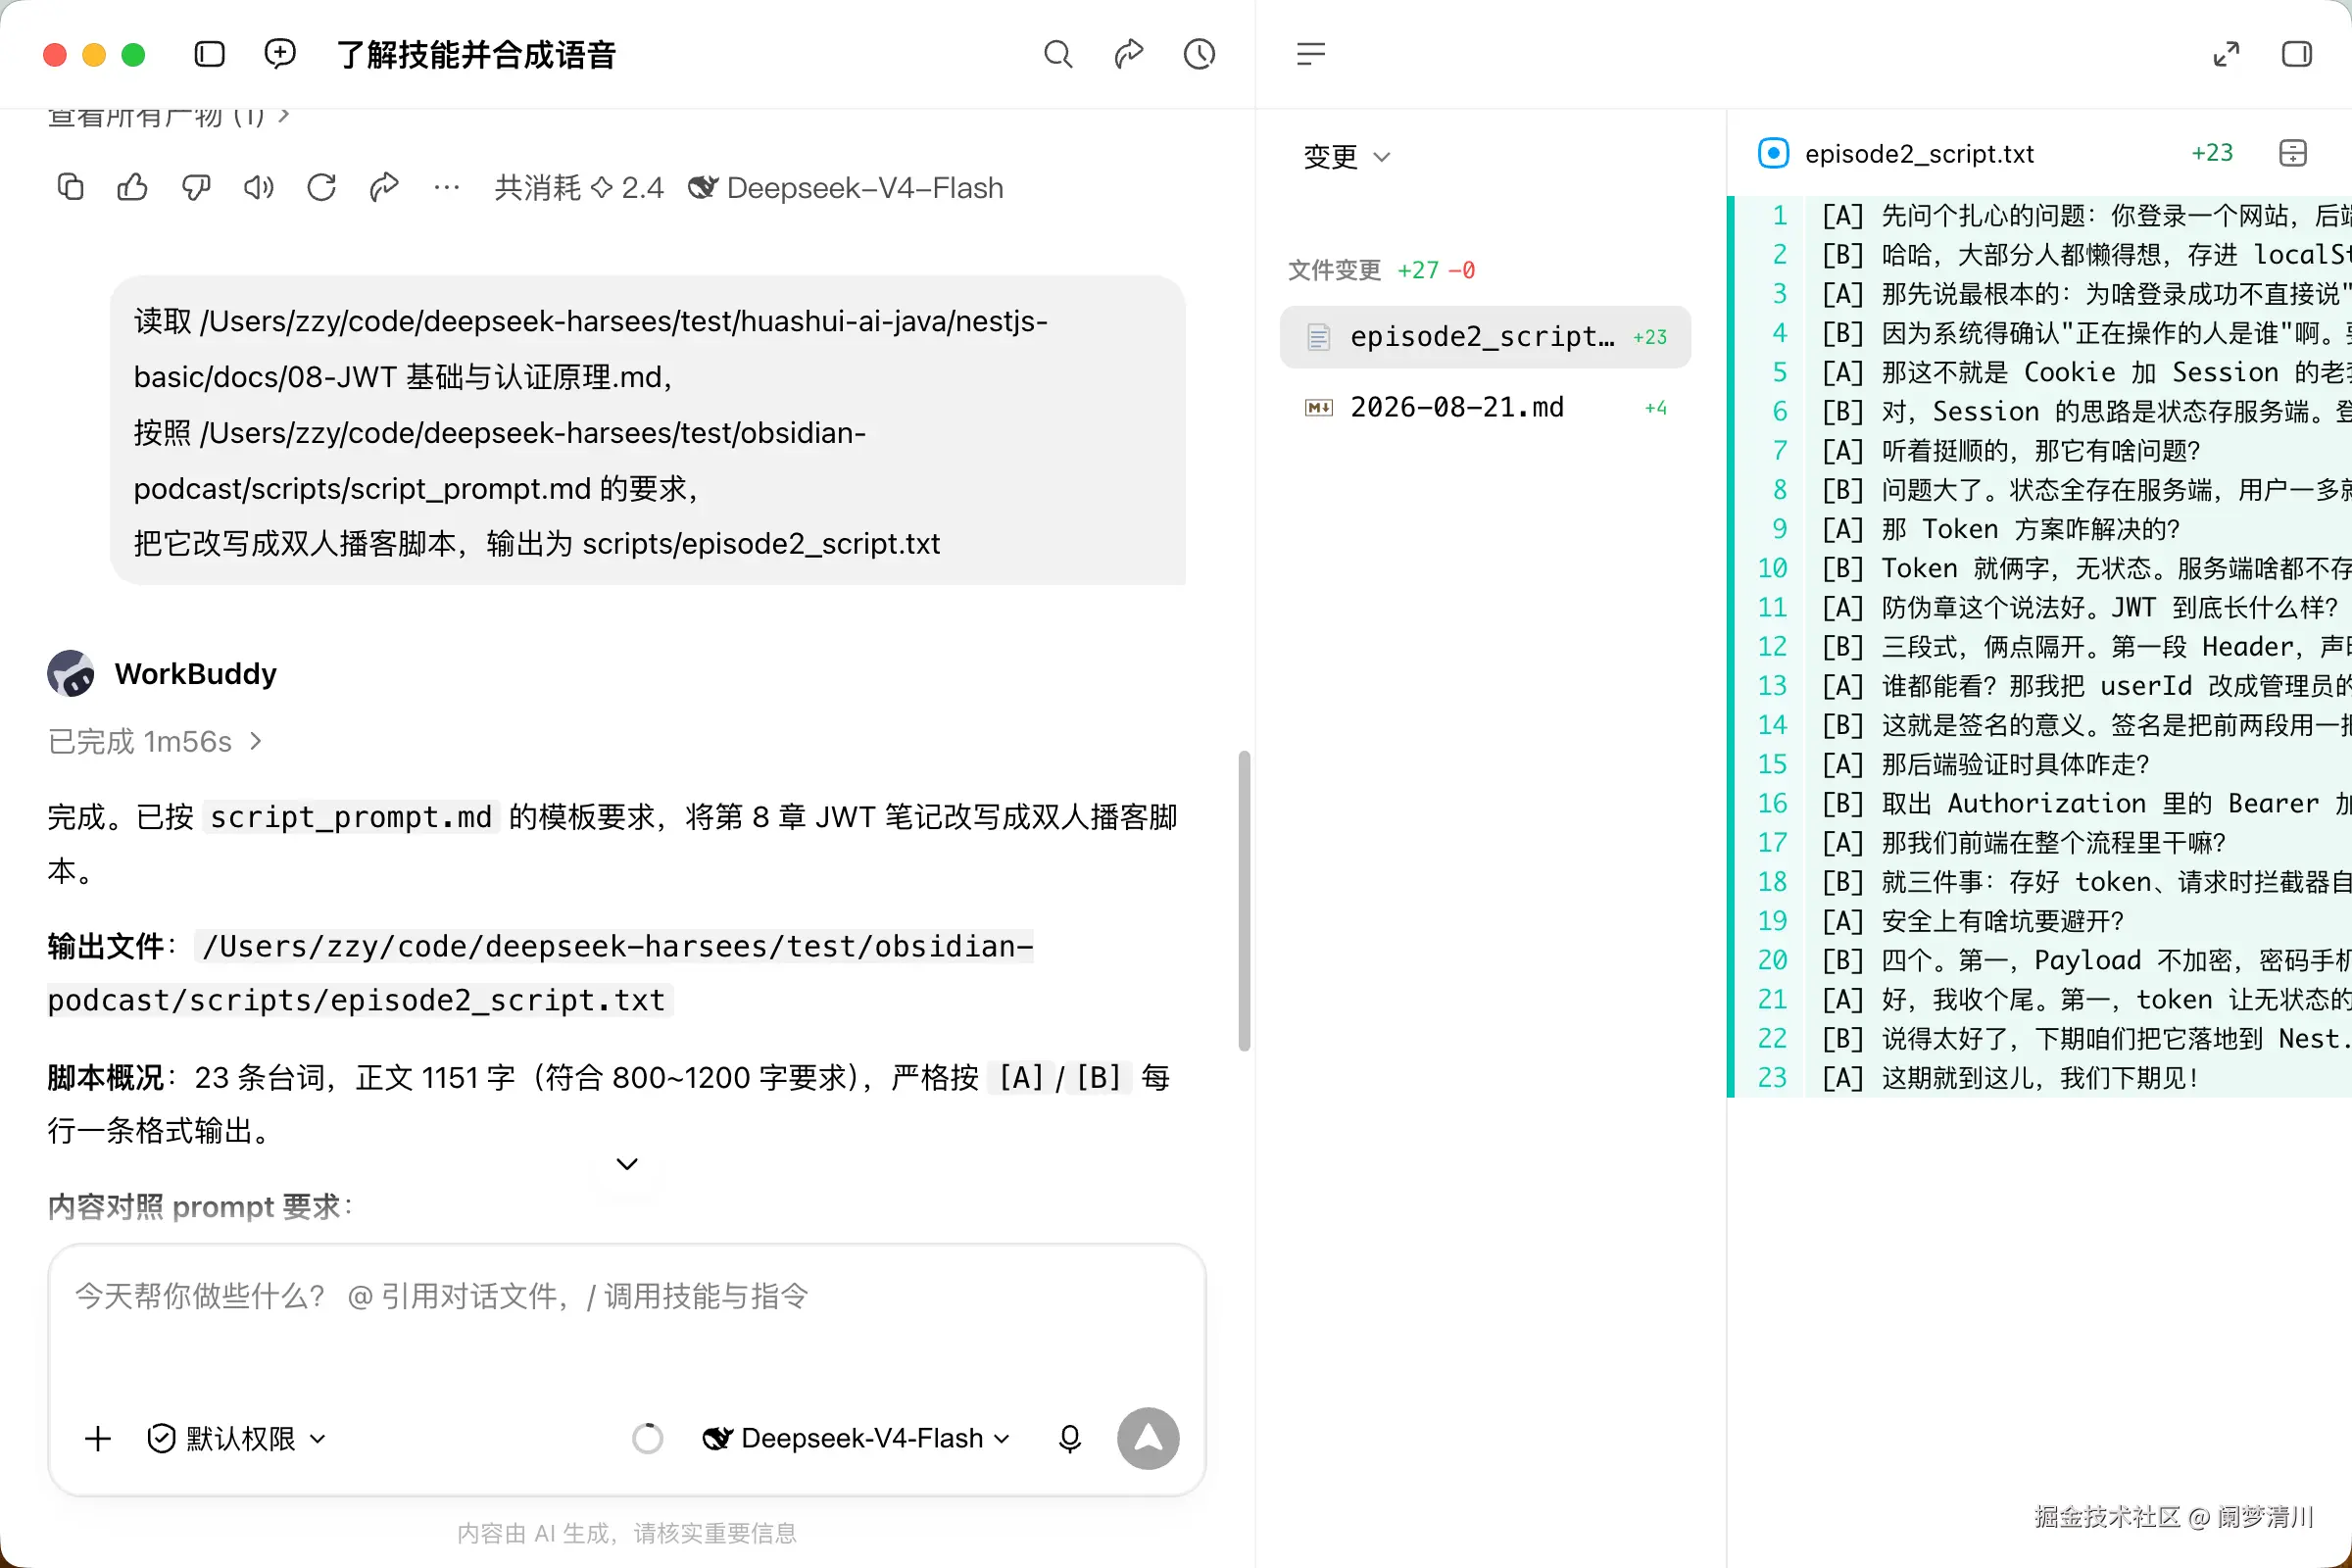Open 查看所有产物 link at top
The width and height of the screenshot is (2352, 1568).
(169, 117)
